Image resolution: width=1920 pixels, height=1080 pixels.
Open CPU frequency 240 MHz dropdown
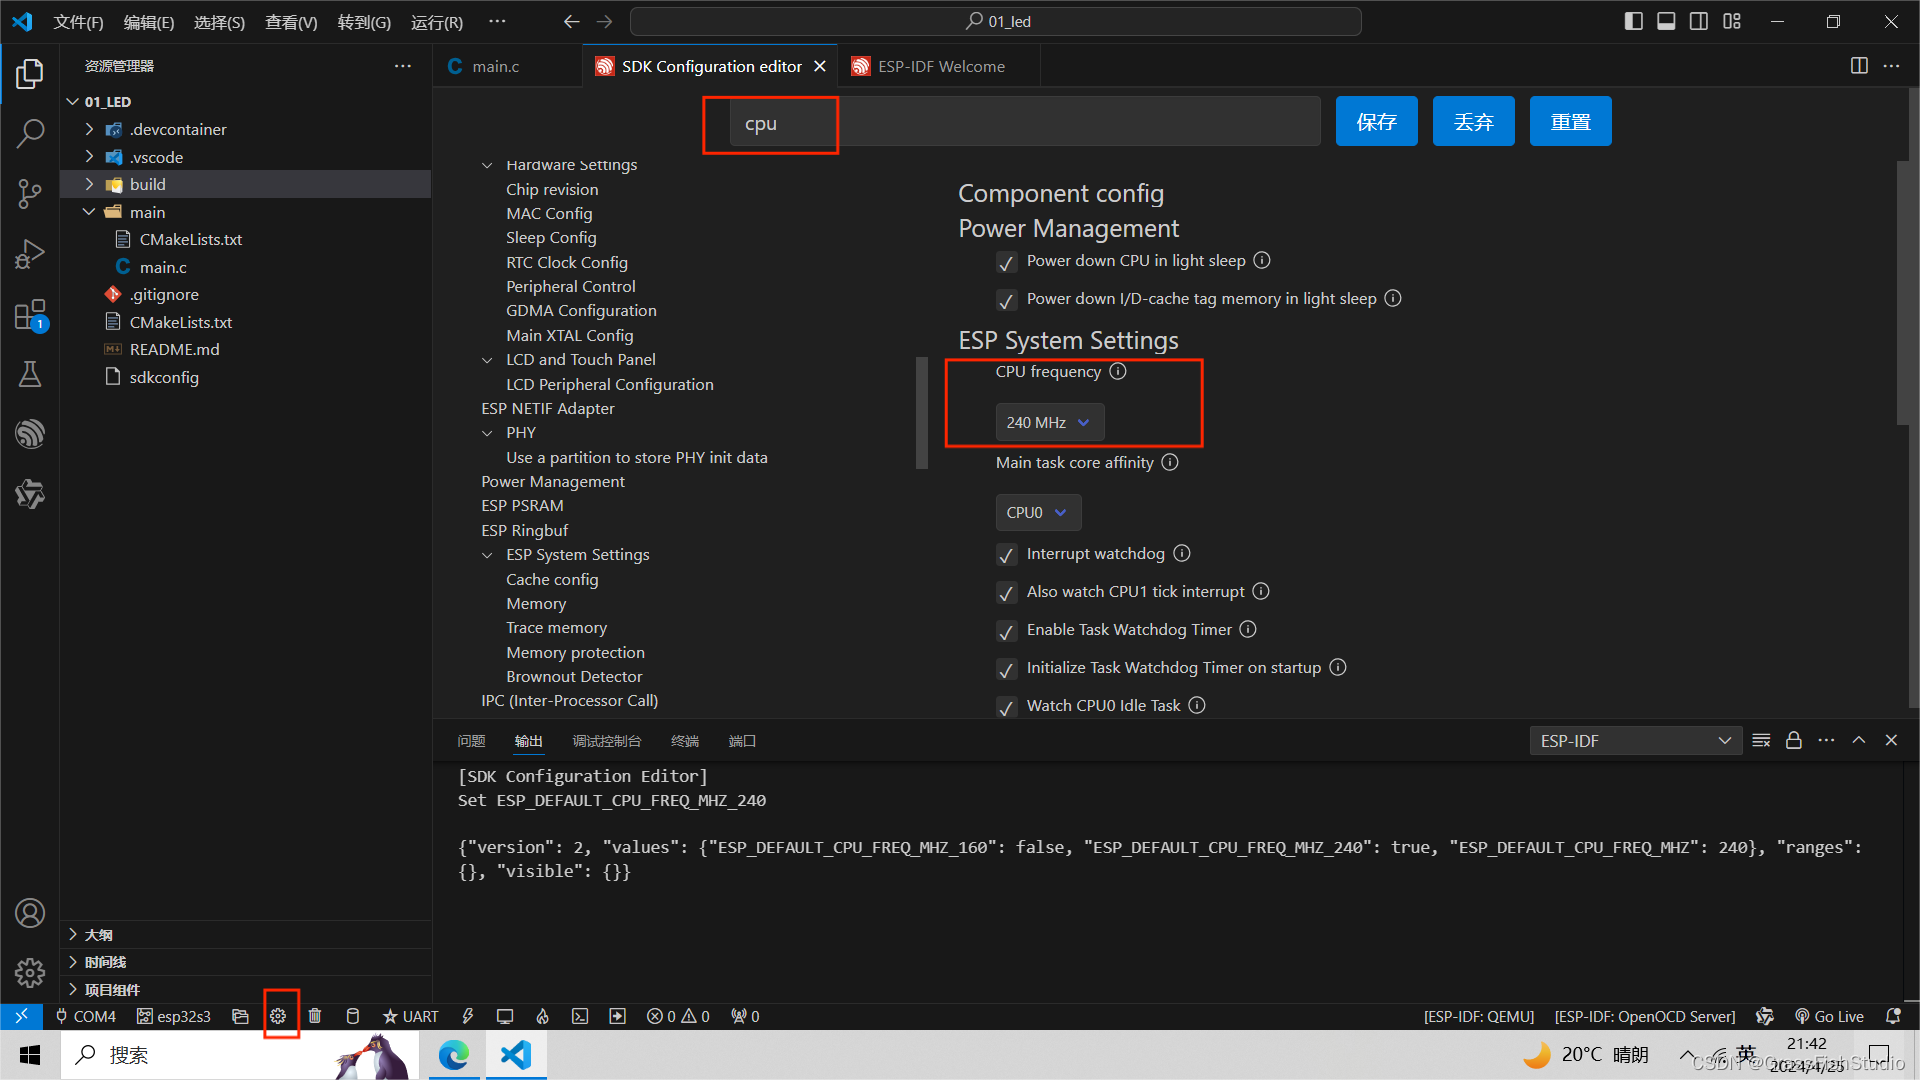tap(1049, 422)
